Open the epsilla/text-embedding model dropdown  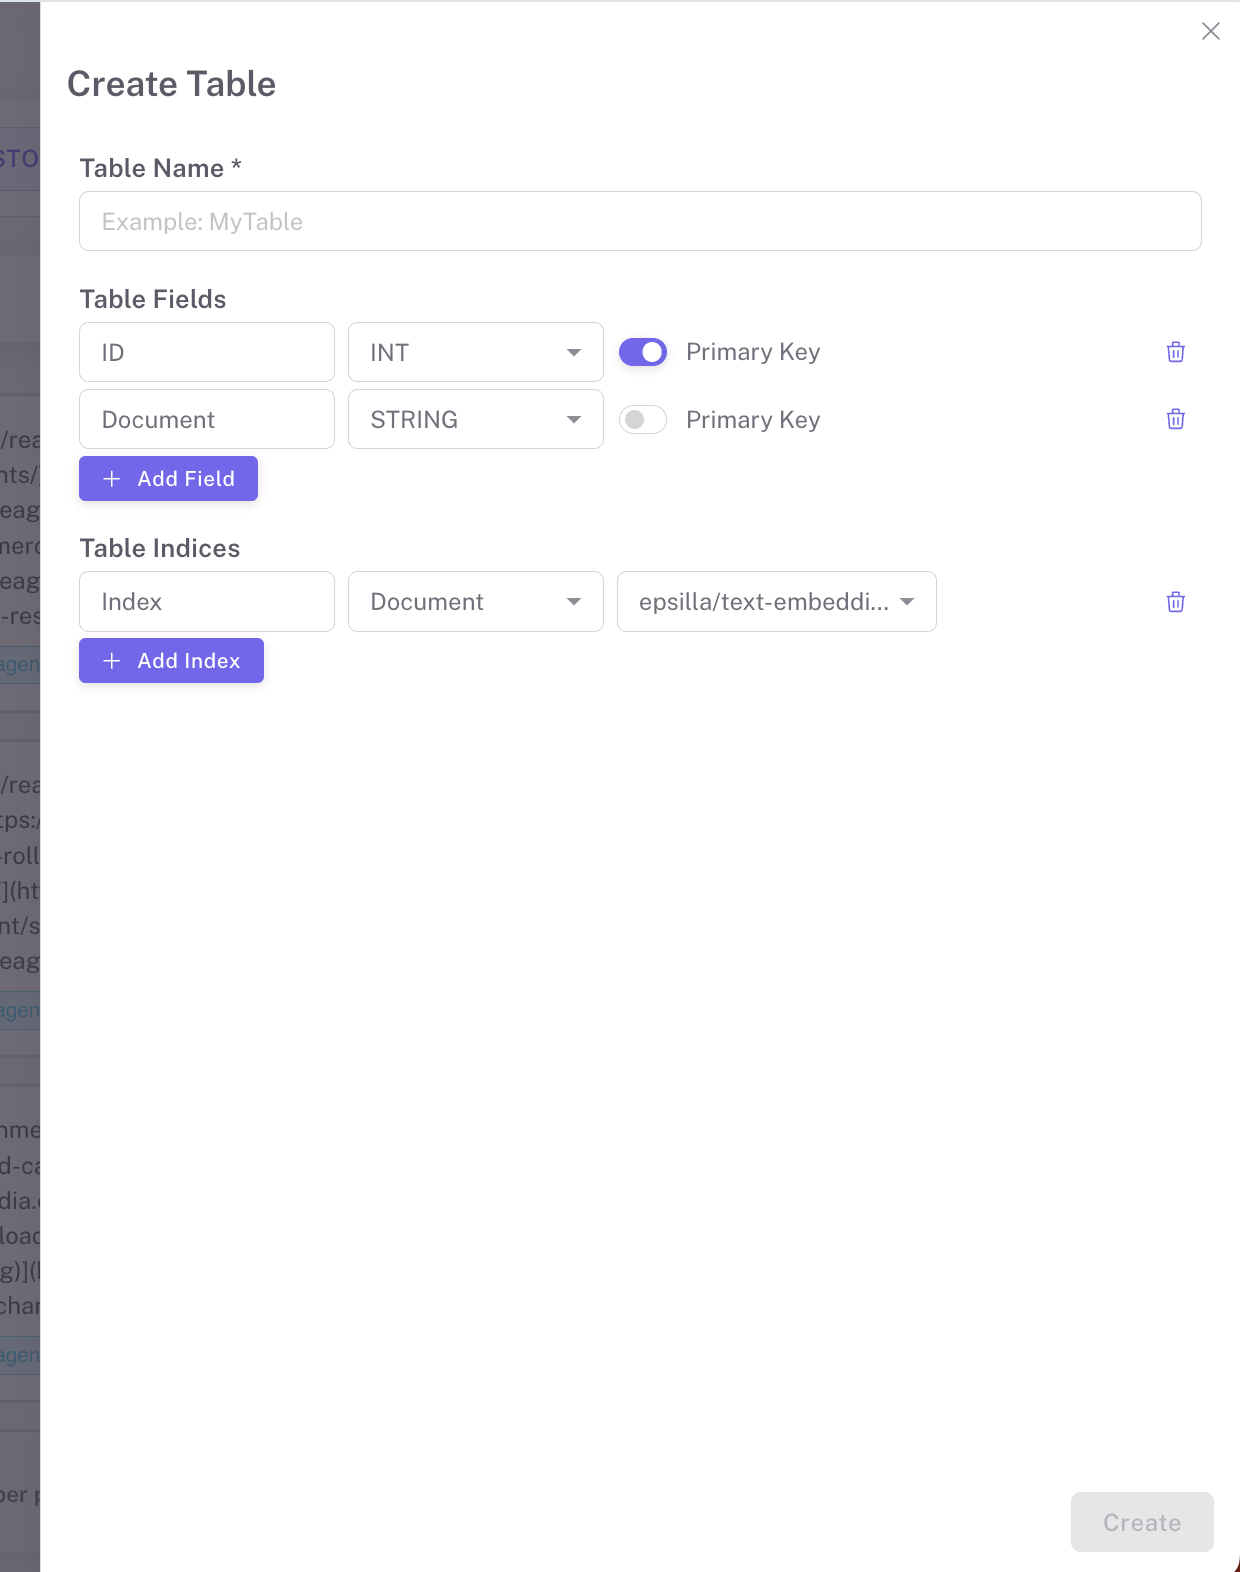coord(776,602)
